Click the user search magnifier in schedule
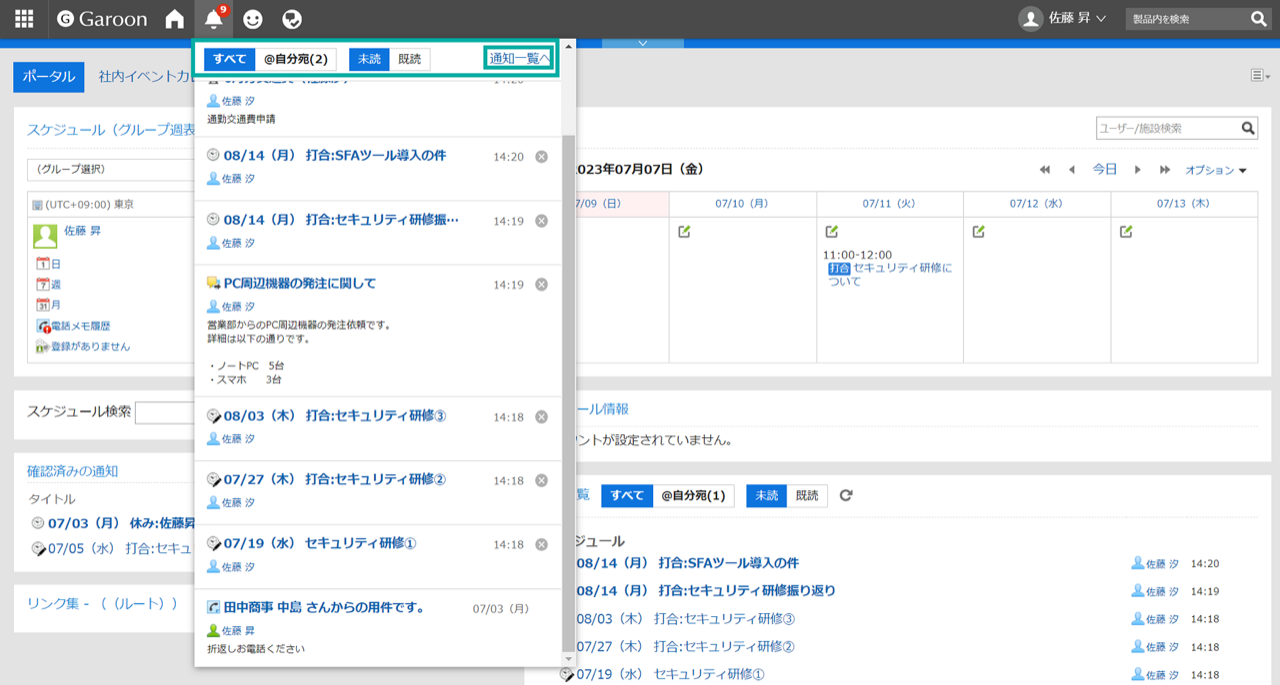The image size is (1280, 685). [x=1248, y=128]
